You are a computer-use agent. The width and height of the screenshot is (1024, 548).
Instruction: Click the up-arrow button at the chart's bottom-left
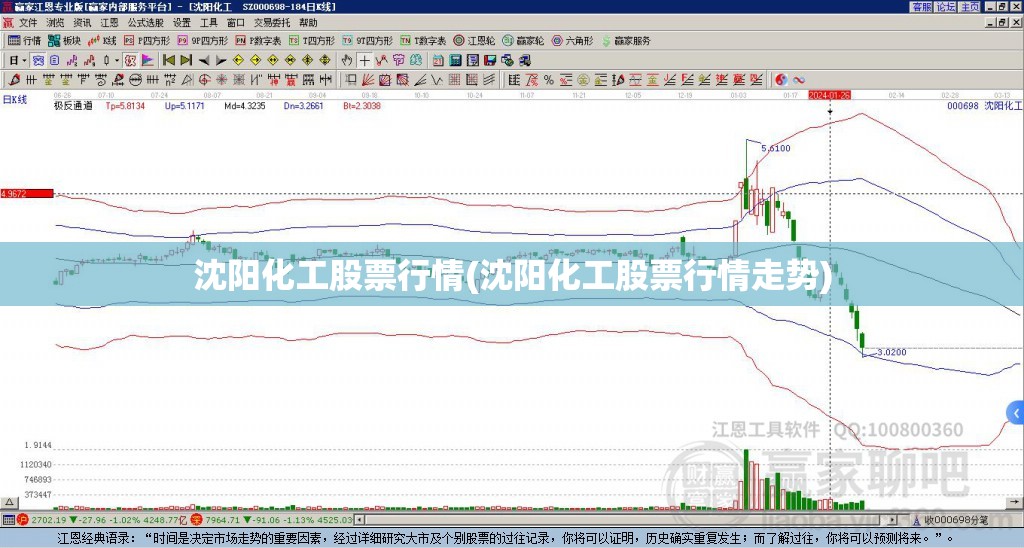coord(9,502)
